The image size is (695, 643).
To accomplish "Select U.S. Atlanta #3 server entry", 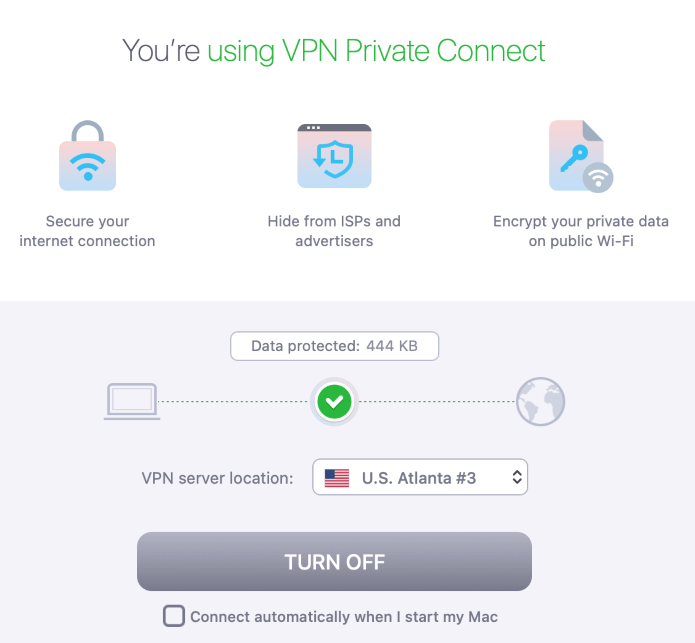I will point(419,478).
